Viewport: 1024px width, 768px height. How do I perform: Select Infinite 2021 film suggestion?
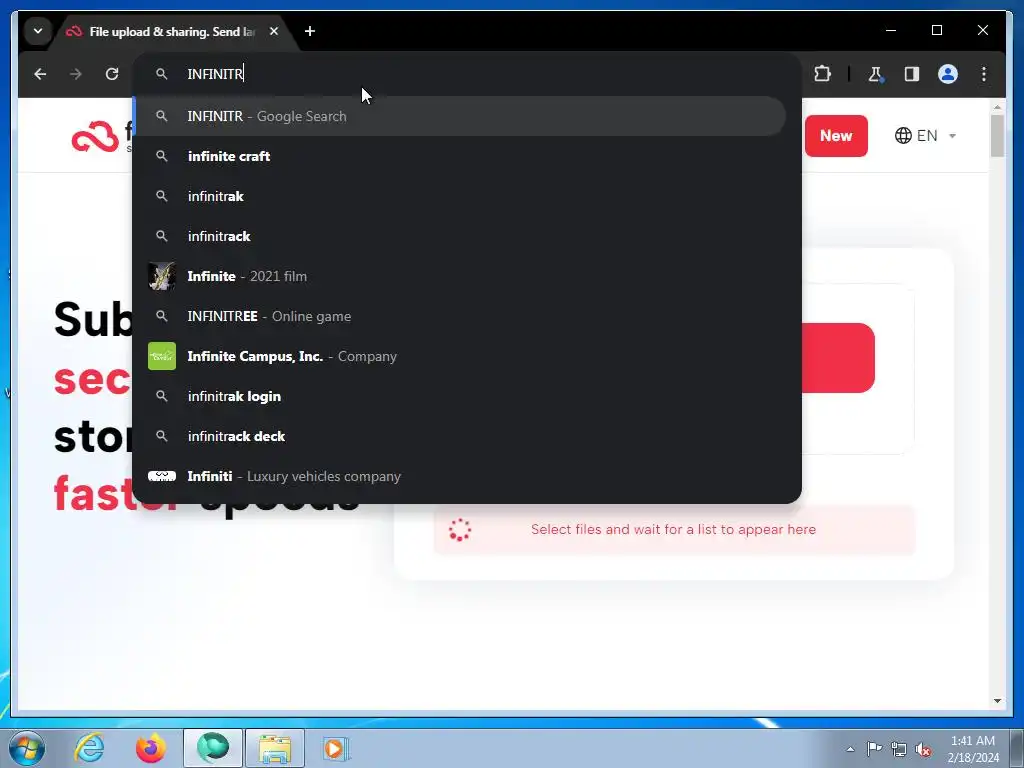(459, 276)
